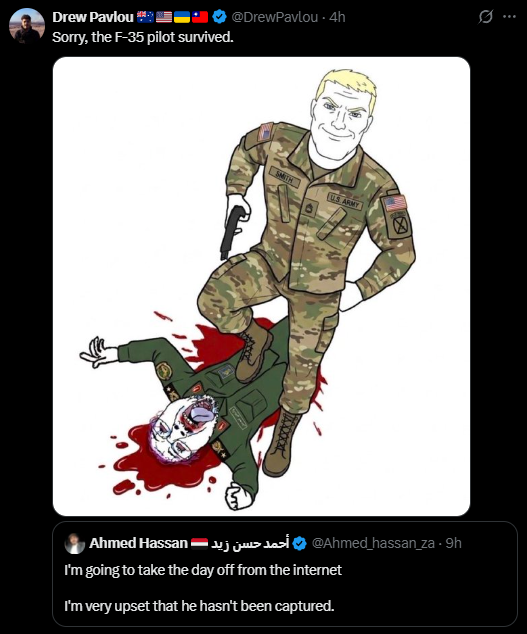527x634 pixels.
Task: Open the Drew Pavlou display name link
Action: coord(93,17)
